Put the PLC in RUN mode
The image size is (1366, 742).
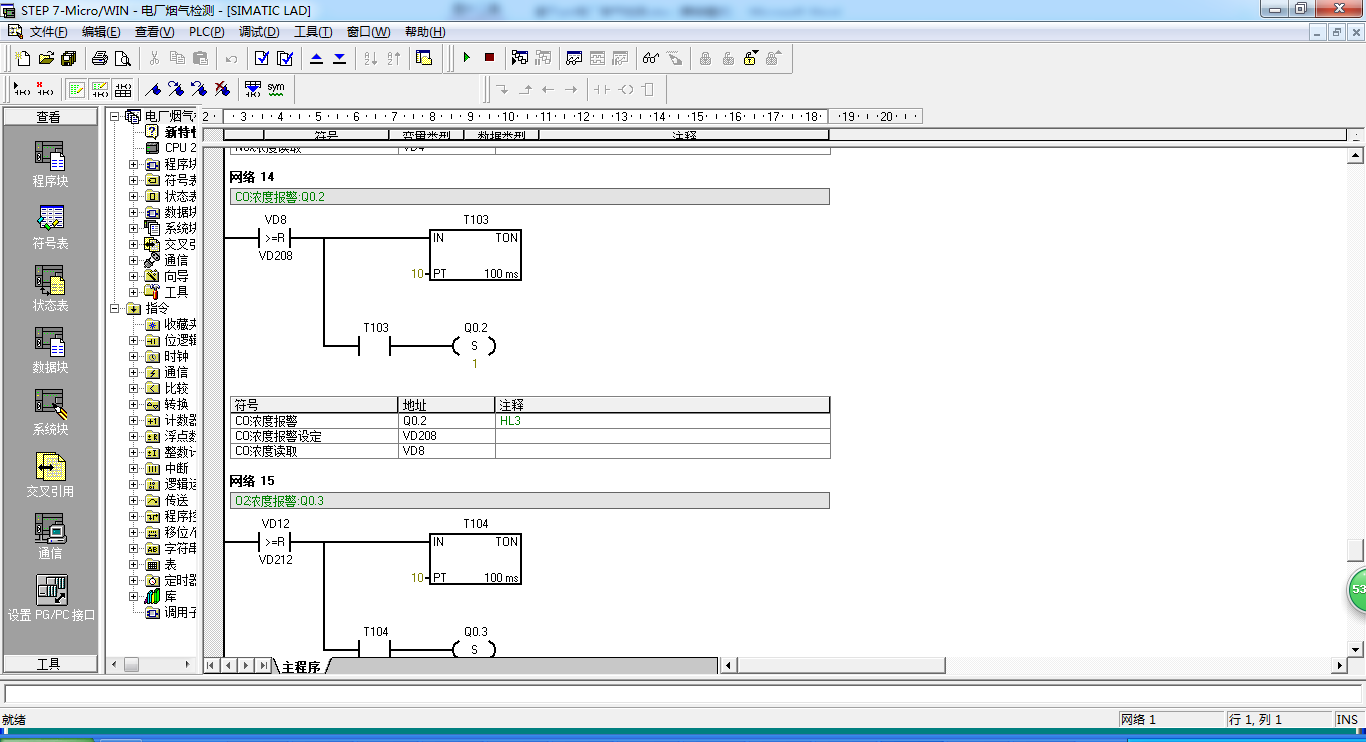tap(466, 58)
